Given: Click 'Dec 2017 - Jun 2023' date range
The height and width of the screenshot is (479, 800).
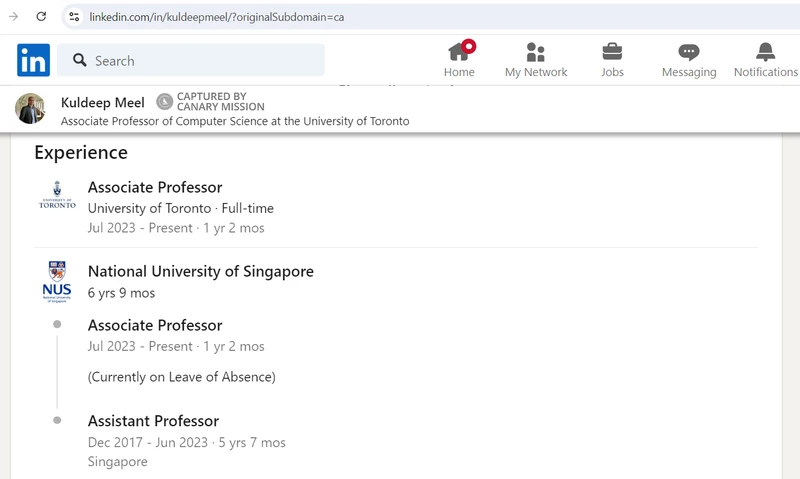Looking at the screenshot, I should point(147,442).
